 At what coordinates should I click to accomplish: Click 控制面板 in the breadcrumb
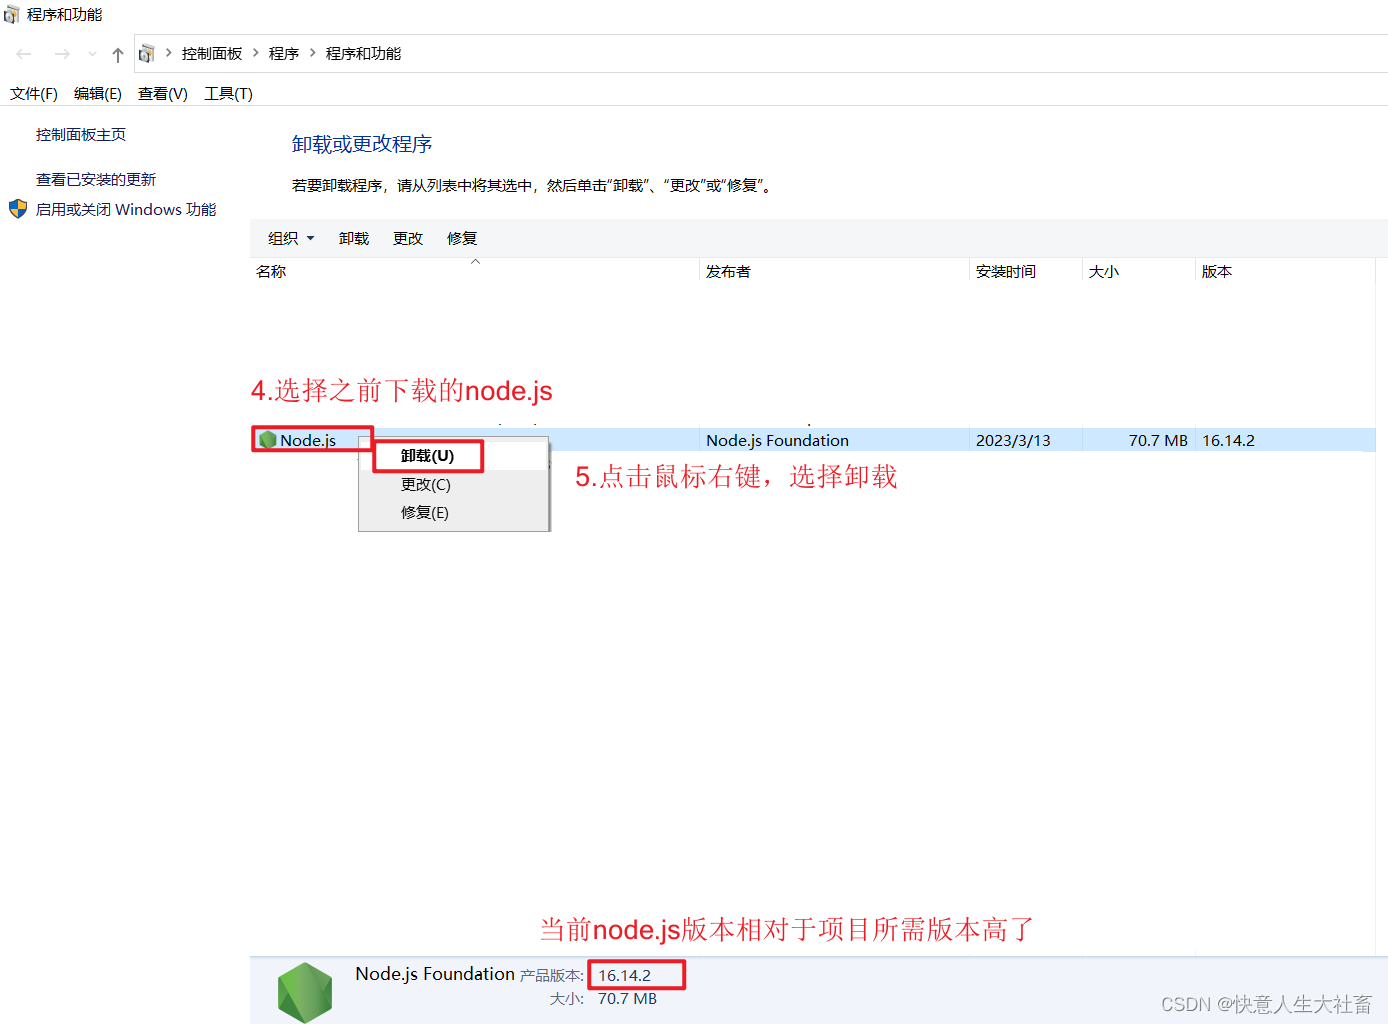(x=212, y=54)
